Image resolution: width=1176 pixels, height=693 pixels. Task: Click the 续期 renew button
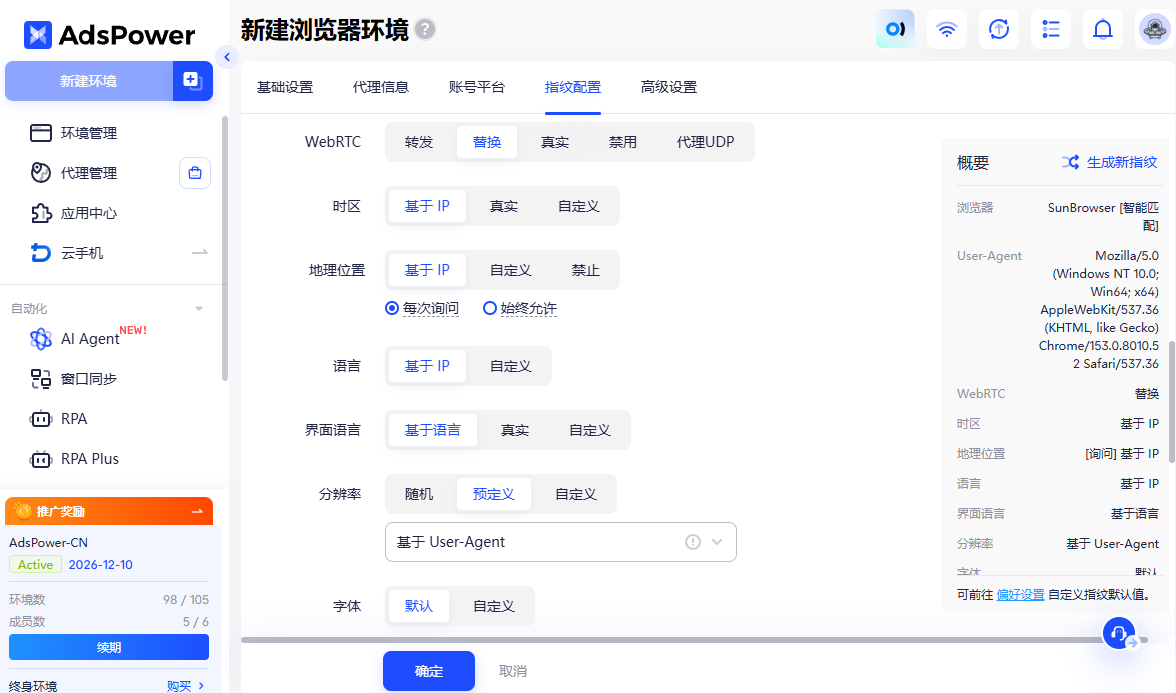[109, 647]
